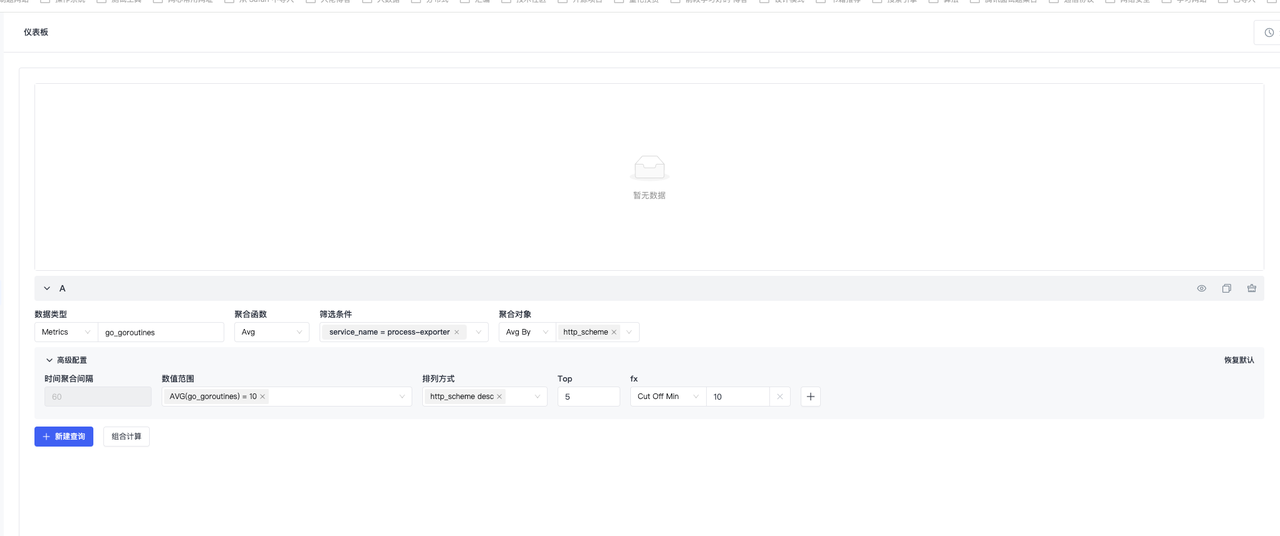This screenshot has height=536, width=1280.
Task: Remove the http_scheme desc sort tag
Action: 499,397
